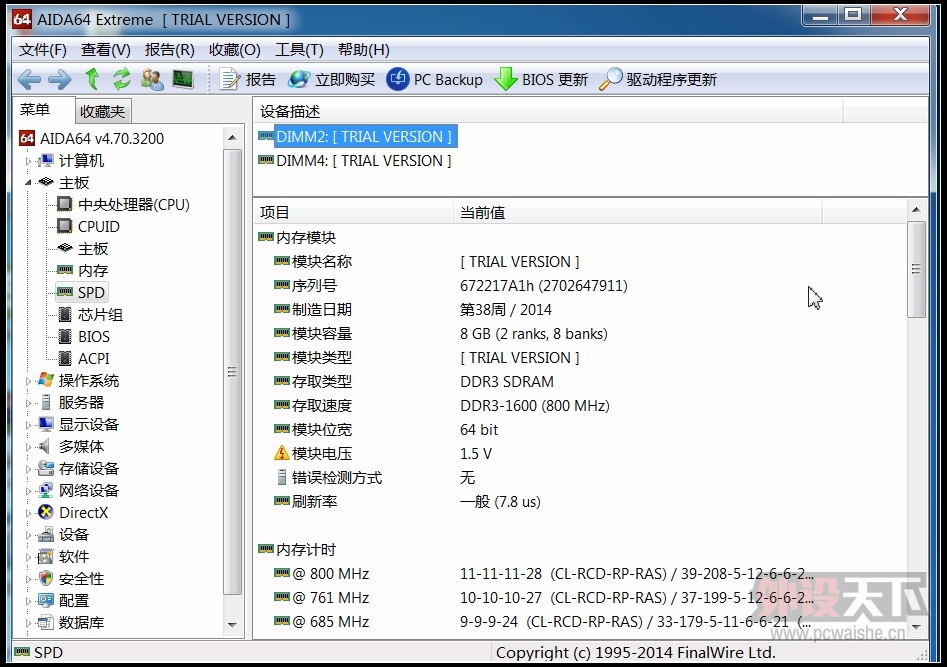Go back with the left arrow icon

(x=29, y=79)
